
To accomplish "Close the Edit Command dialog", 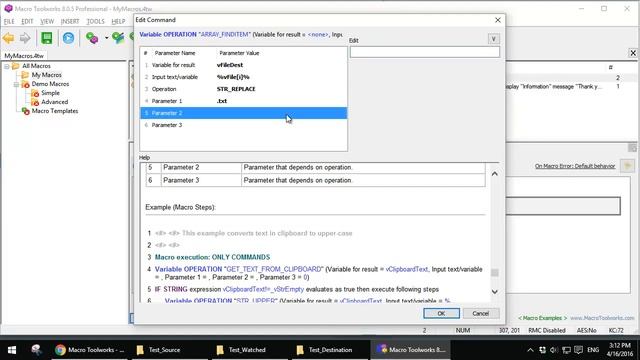I will (x=498, y=20).
